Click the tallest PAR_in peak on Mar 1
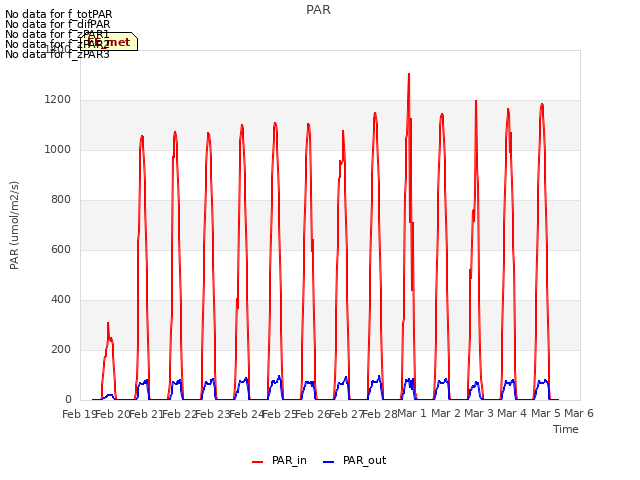 pos(409,75)
